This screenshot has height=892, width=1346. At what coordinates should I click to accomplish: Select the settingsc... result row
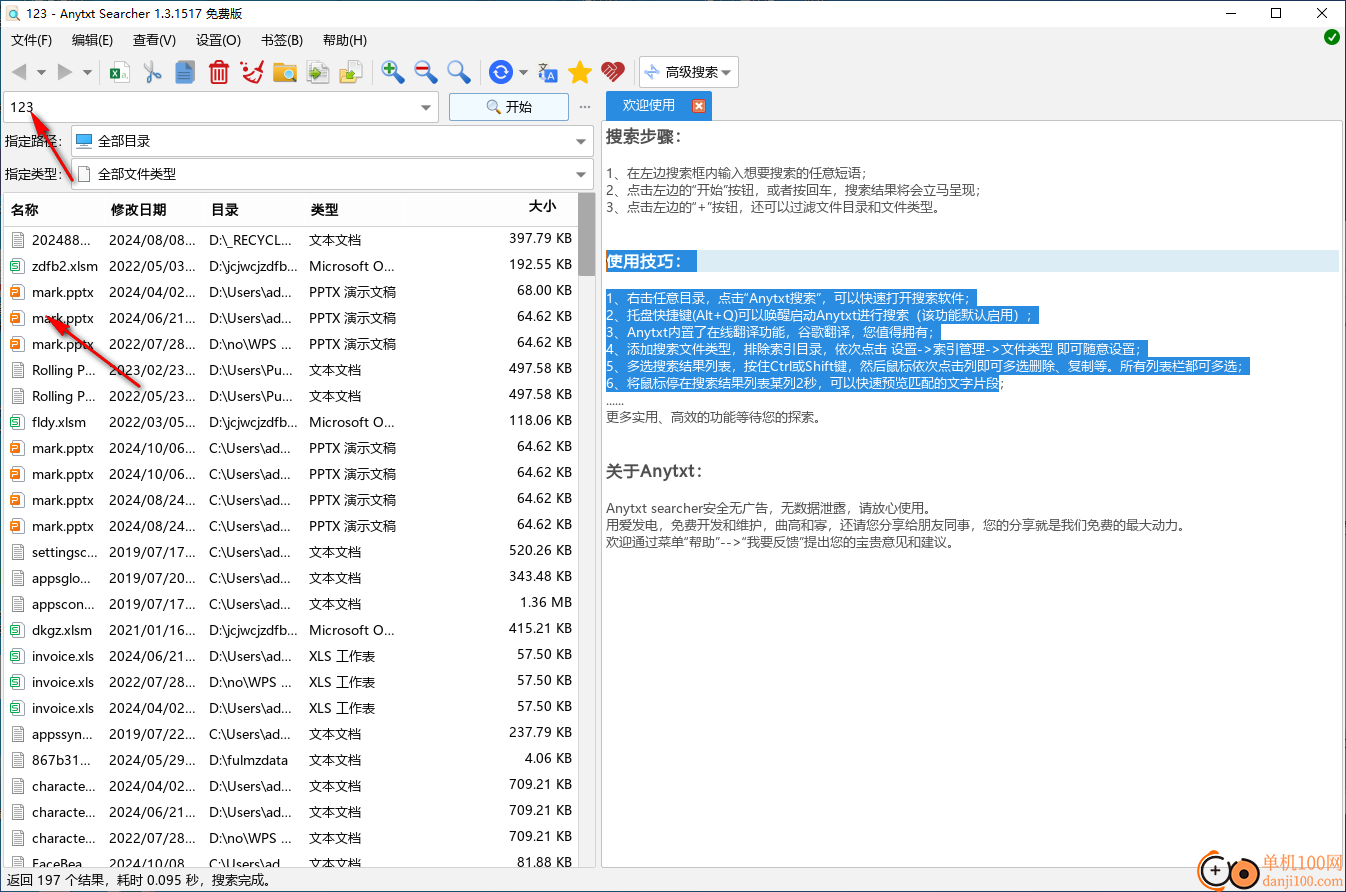(291, 552)
